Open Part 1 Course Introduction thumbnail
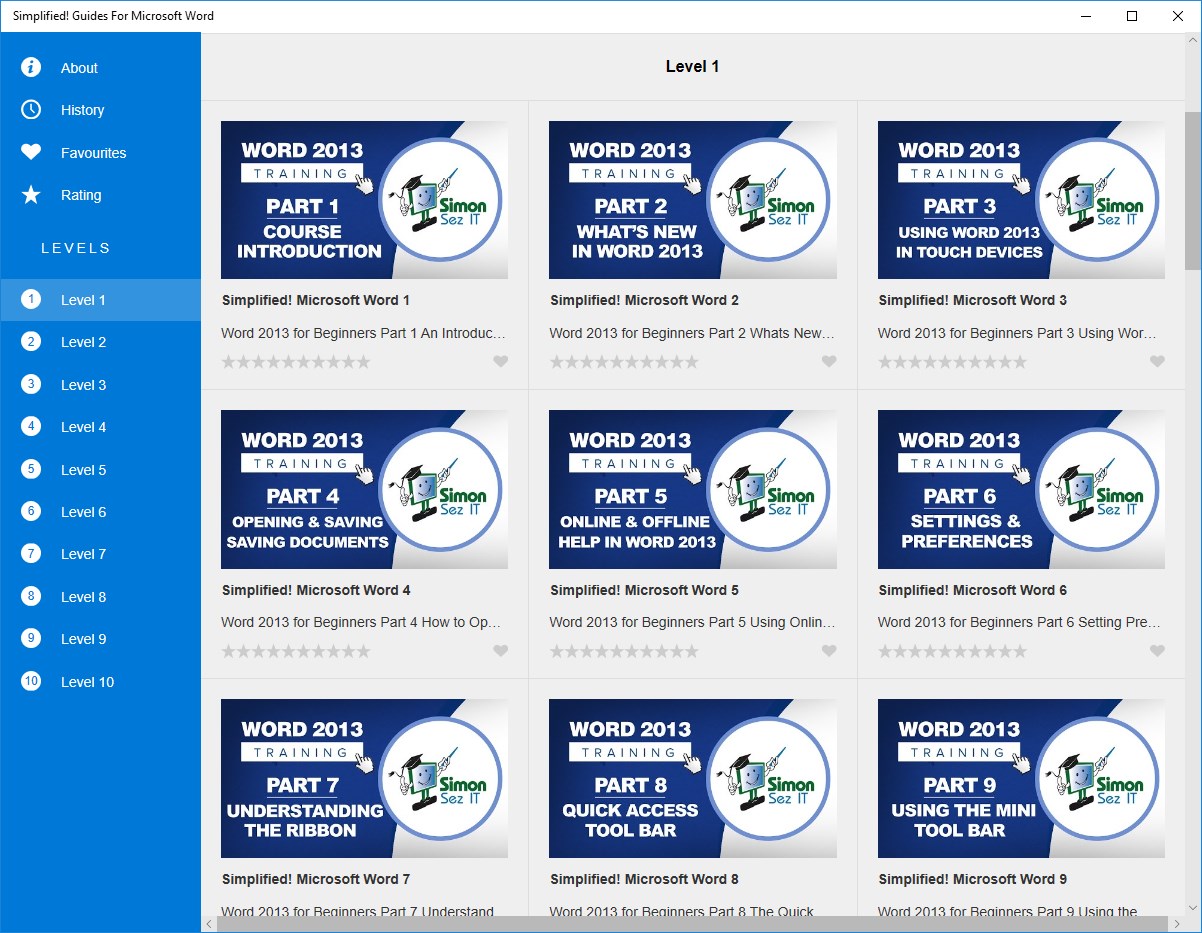Image resolution: width=1202 pixels, height=933 pixels. click(364, 200)
